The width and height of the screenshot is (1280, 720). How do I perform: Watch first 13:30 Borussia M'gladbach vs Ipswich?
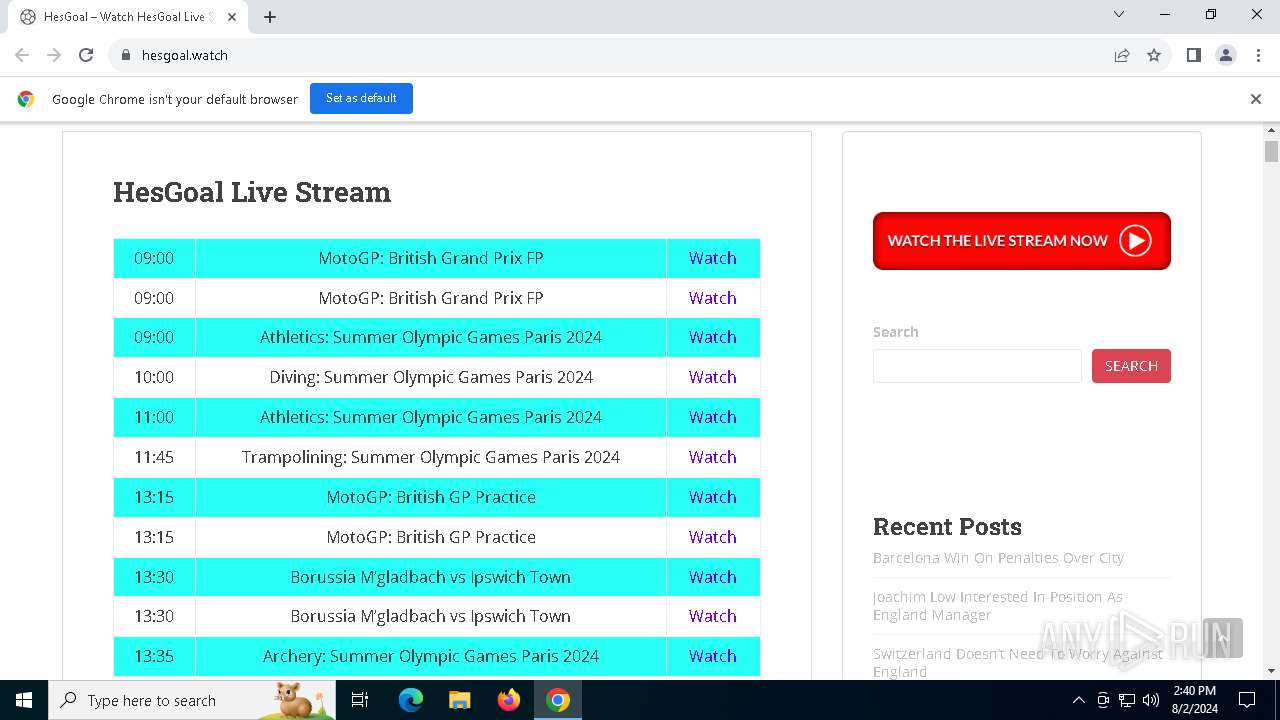(713, 577)
